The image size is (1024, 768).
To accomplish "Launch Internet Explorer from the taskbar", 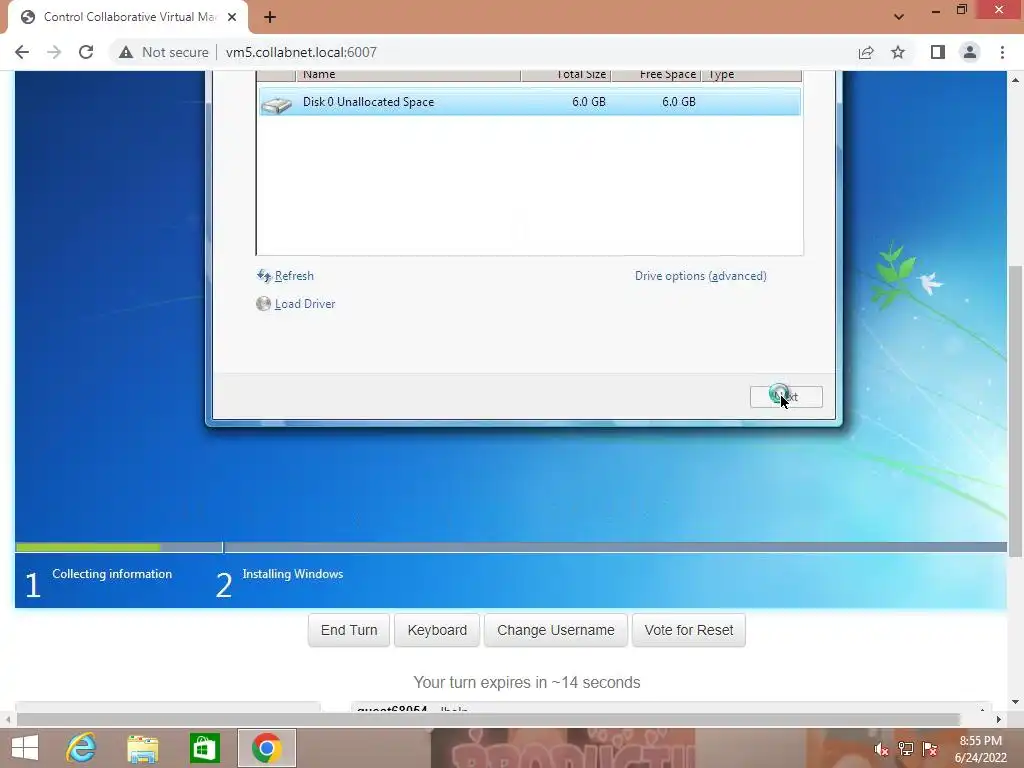I will point(82,748).
